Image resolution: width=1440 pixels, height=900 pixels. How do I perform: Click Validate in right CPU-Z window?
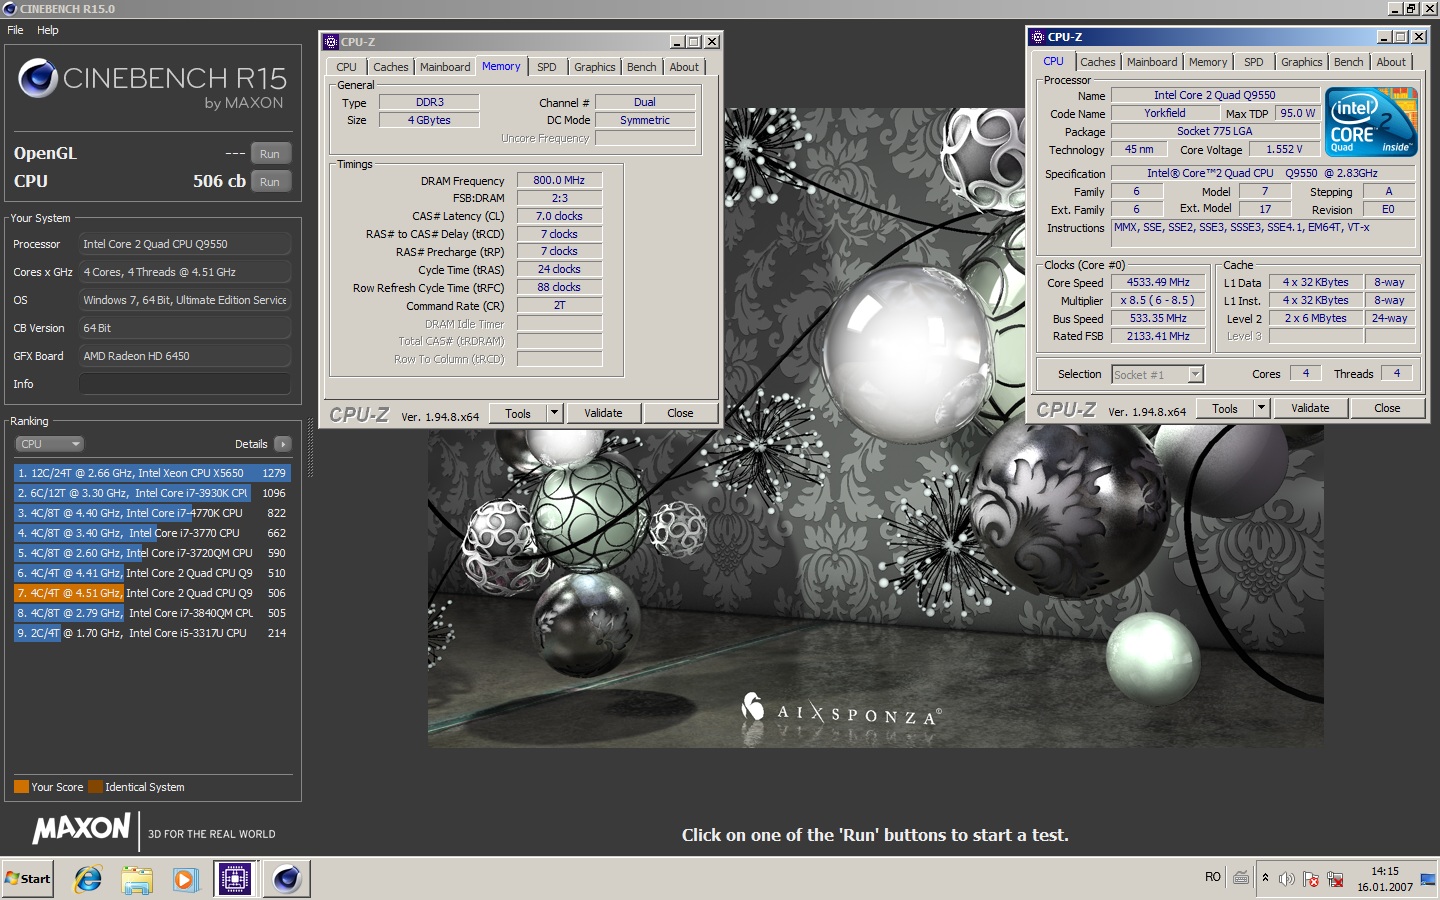tap(1310, 408)
